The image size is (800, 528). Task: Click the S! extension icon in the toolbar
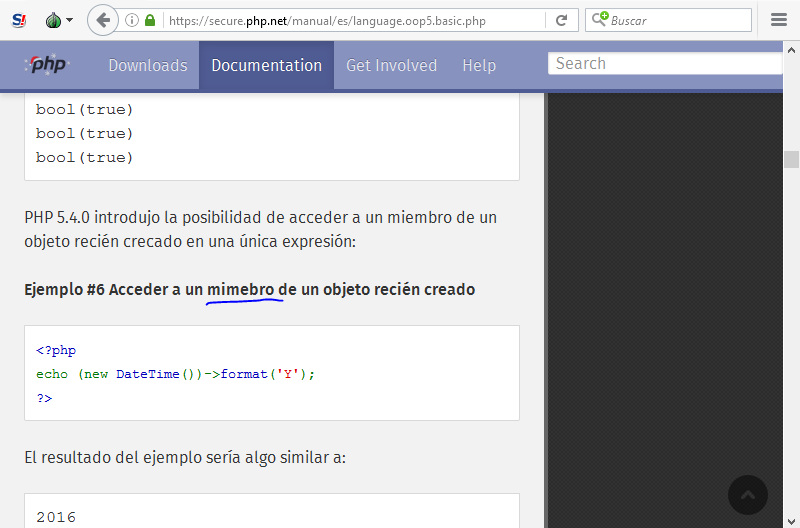click(x=18, y=20)
